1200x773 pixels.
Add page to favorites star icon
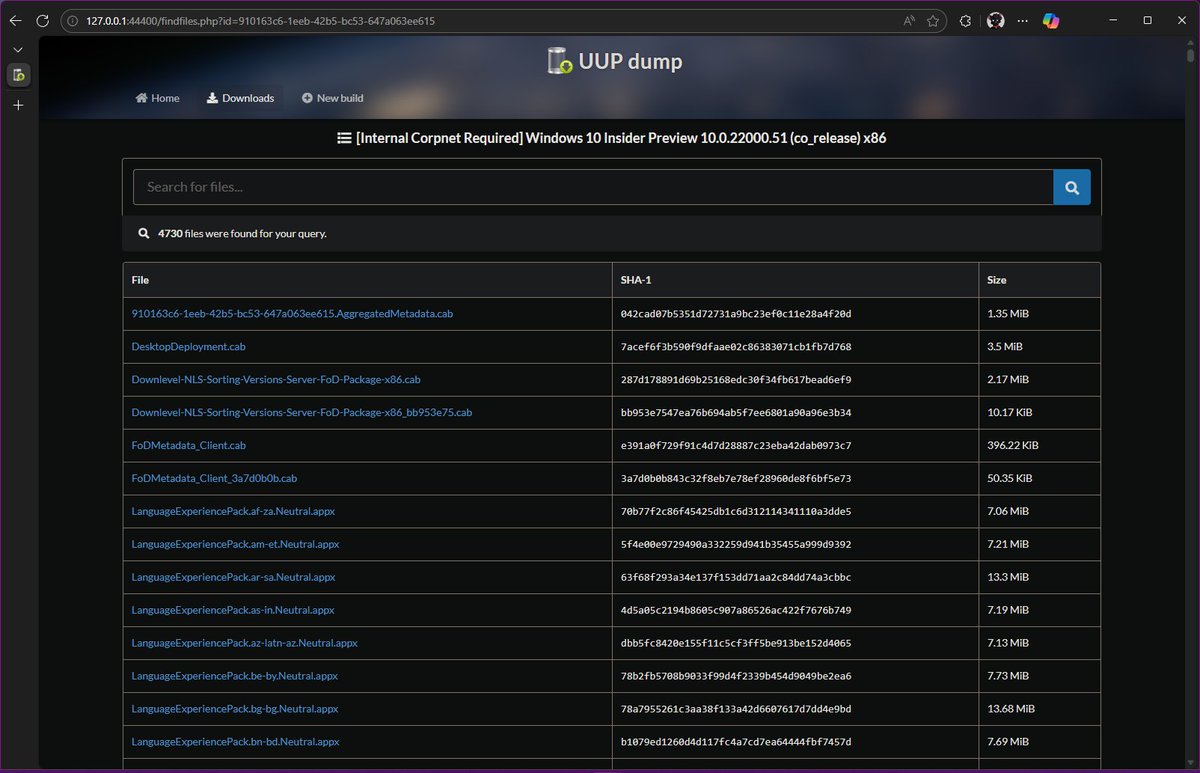[x=933, y=20]
